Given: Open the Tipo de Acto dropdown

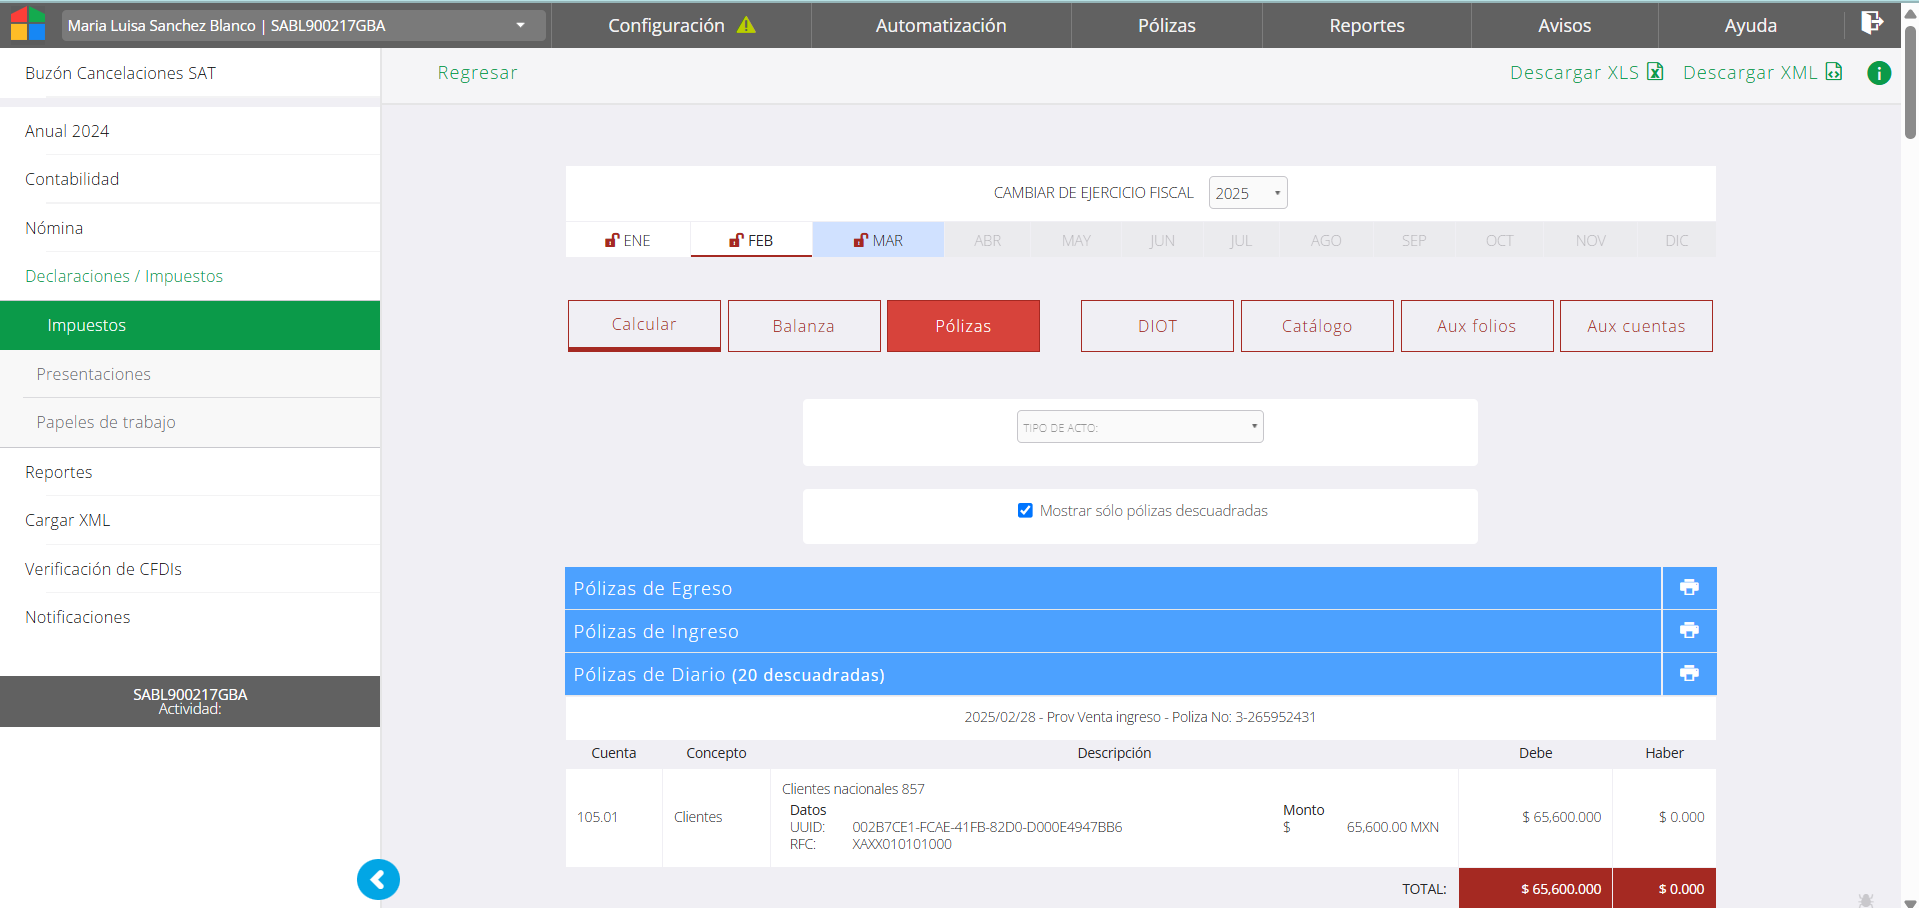Looking at the screenshot, I should [1140, 427].
